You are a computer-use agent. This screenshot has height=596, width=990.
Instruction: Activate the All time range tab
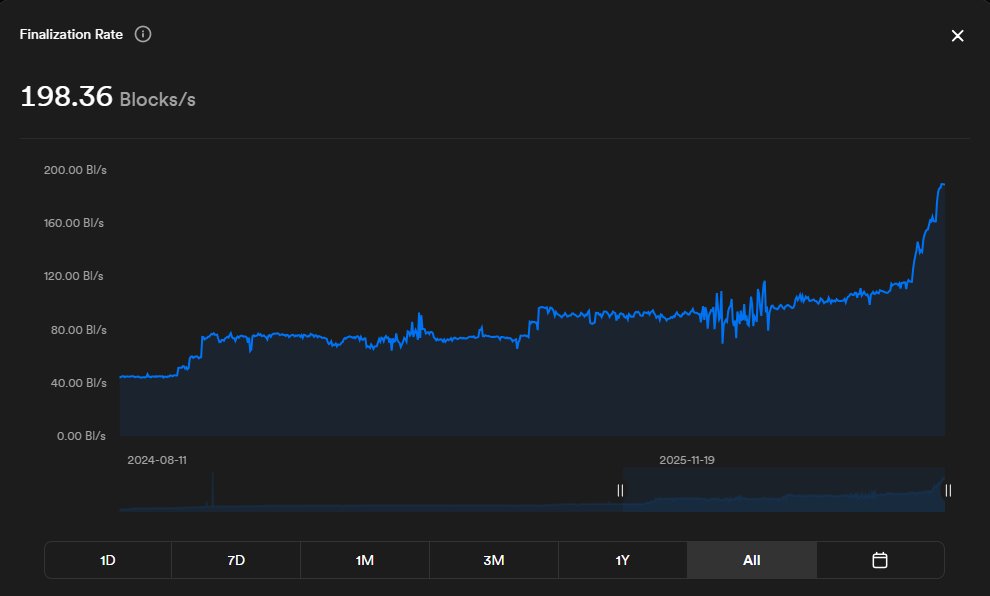[x=751, y=560]
